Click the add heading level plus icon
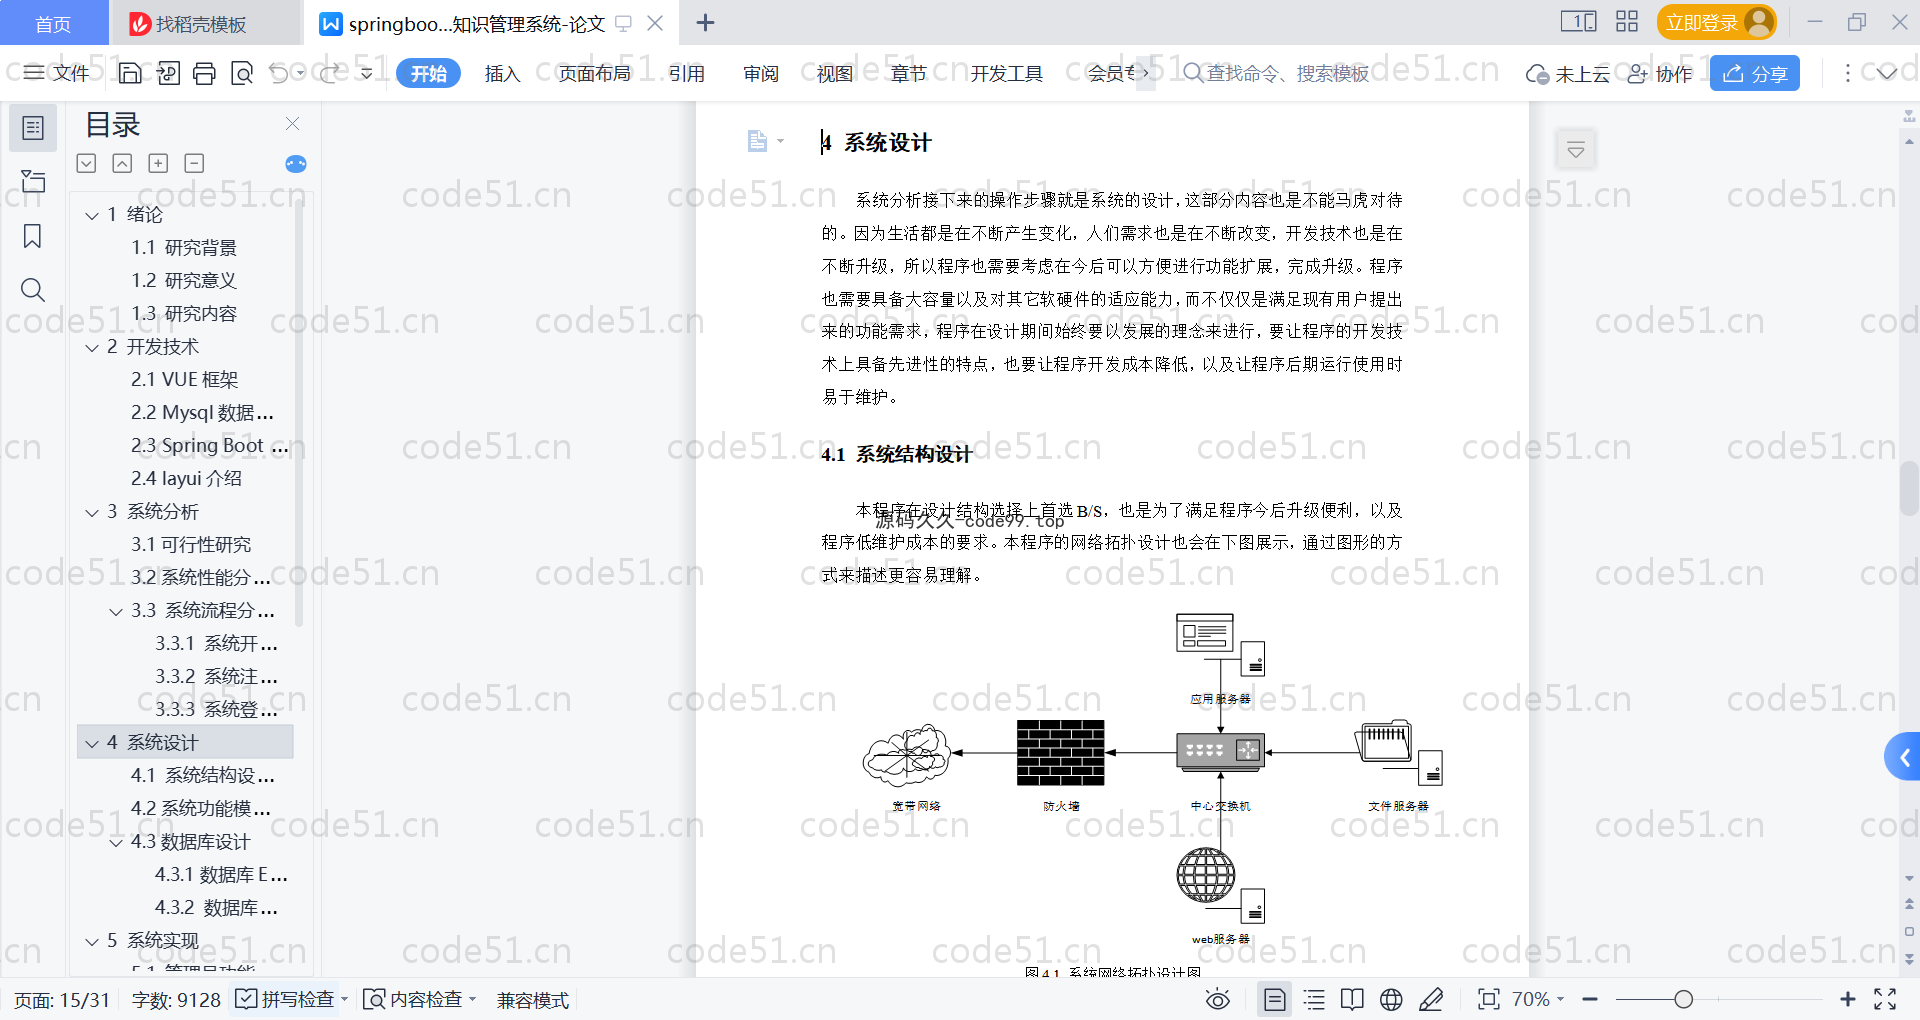The width and height of the screenshot is (1920, 1020). (158, 163)
